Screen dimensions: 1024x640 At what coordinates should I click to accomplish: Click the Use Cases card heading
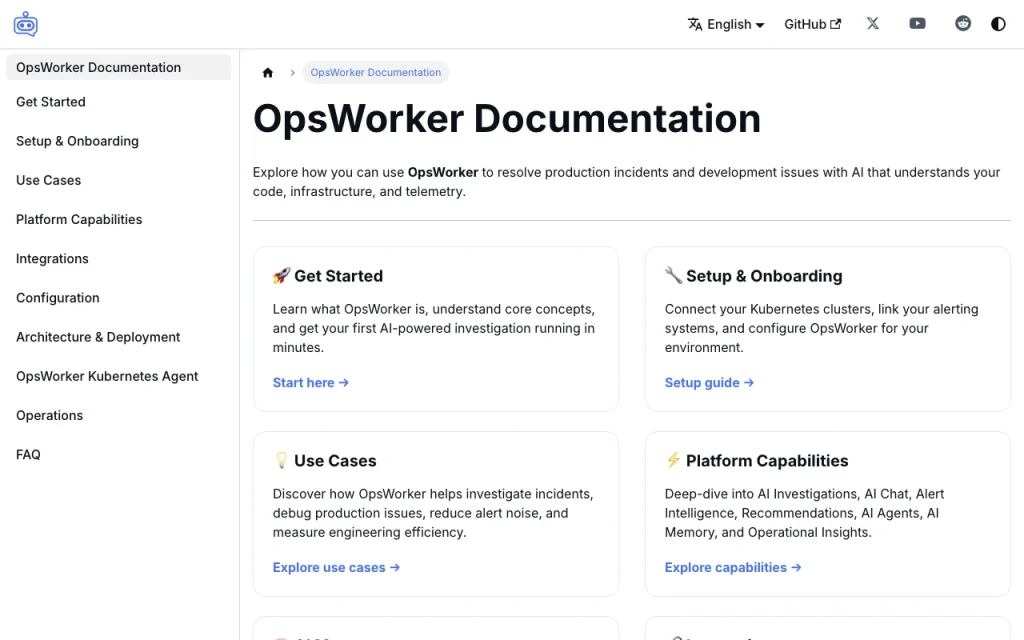point(335,460)
